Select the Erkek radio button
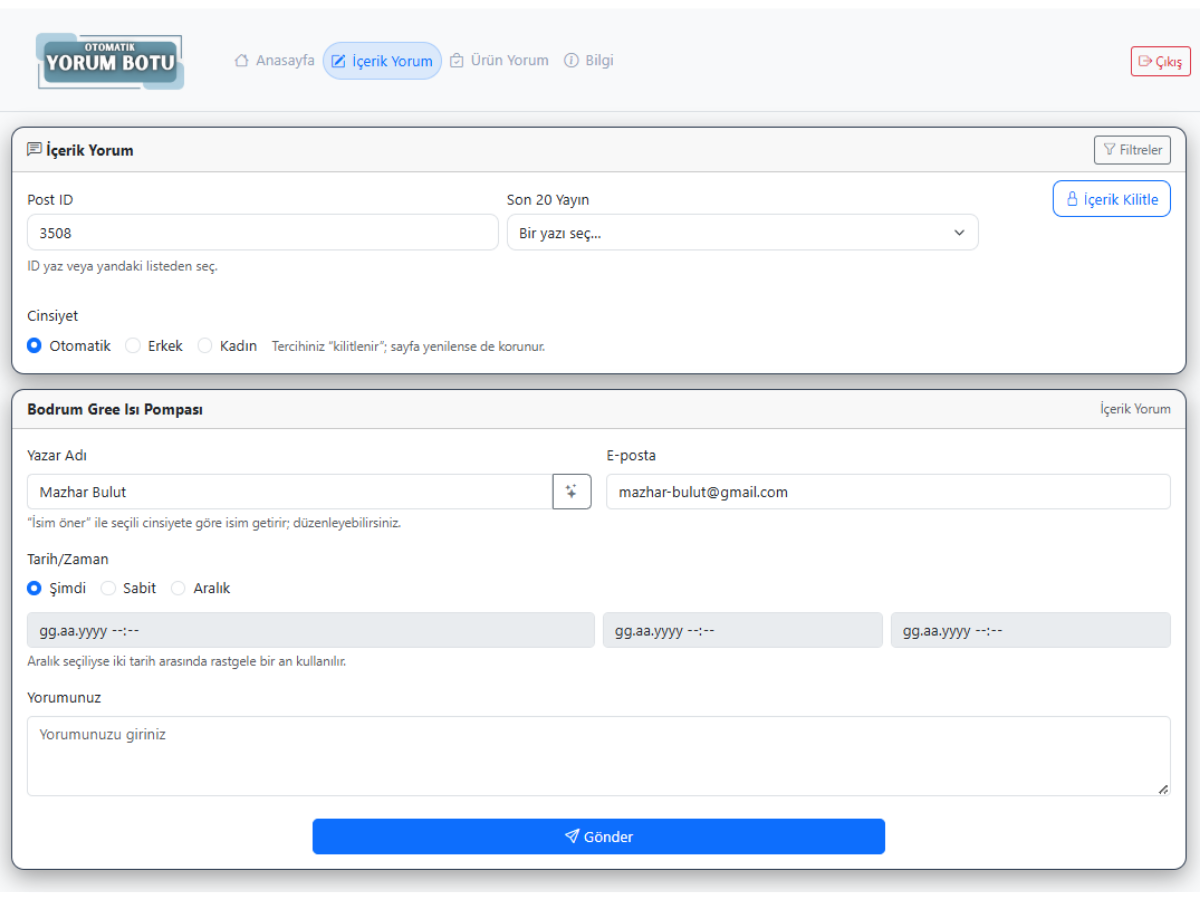Image resolution: width=1200 pixels, height=900 pixels. 133,346
